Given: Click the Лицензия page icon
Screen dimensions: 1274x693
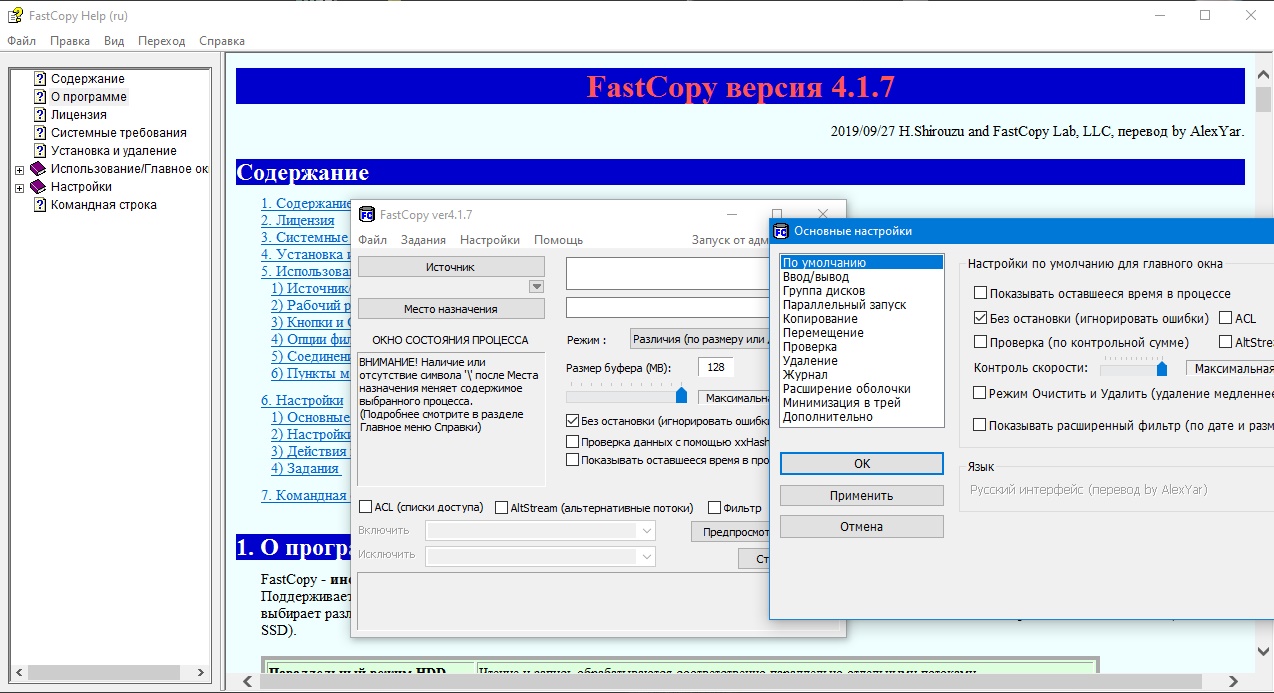Looking at the screenshot, I should [40, 115].
